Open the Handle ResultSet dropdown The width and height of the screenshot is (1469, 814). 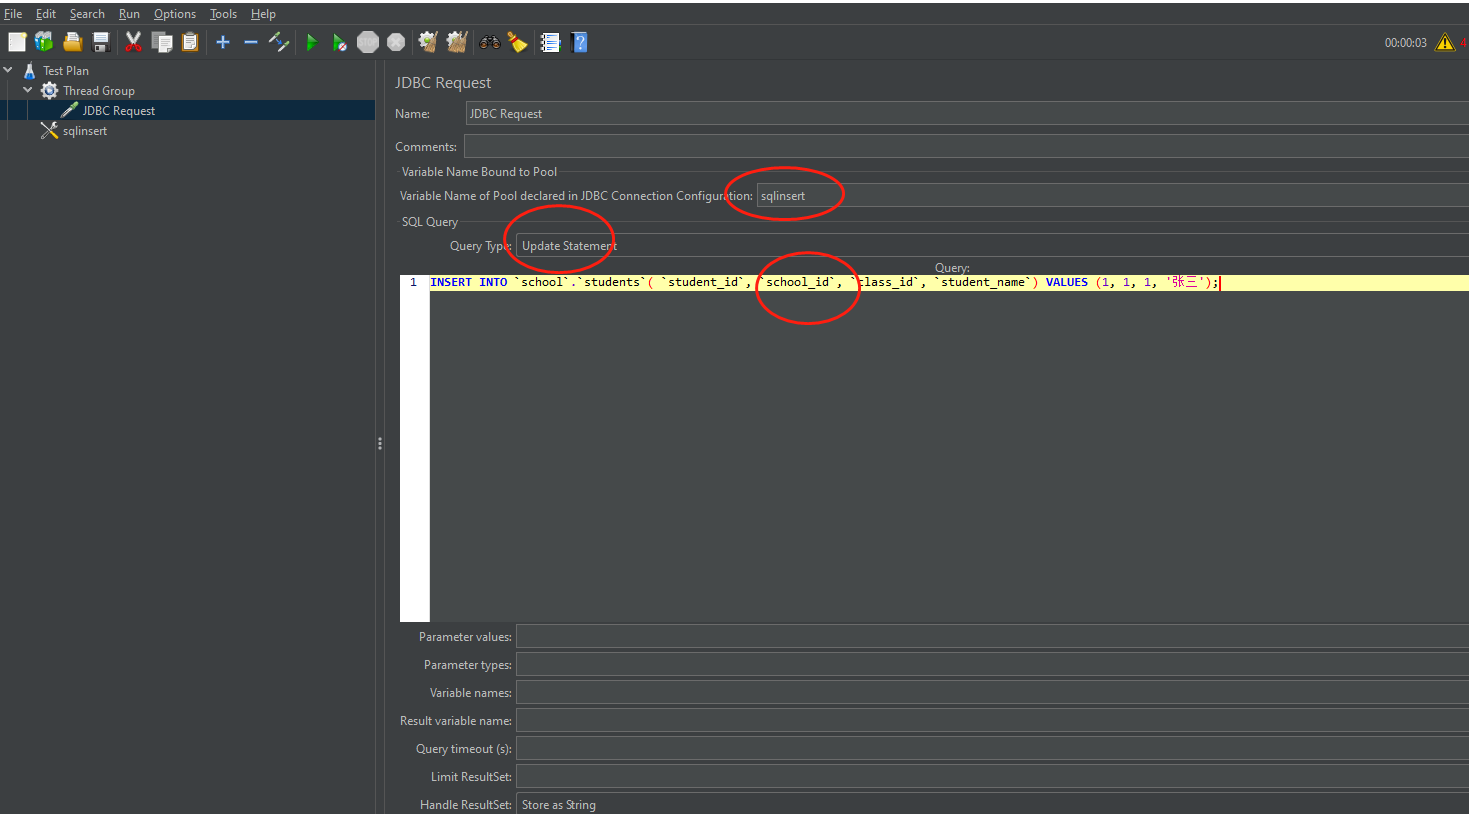click(x=990, y=805)
